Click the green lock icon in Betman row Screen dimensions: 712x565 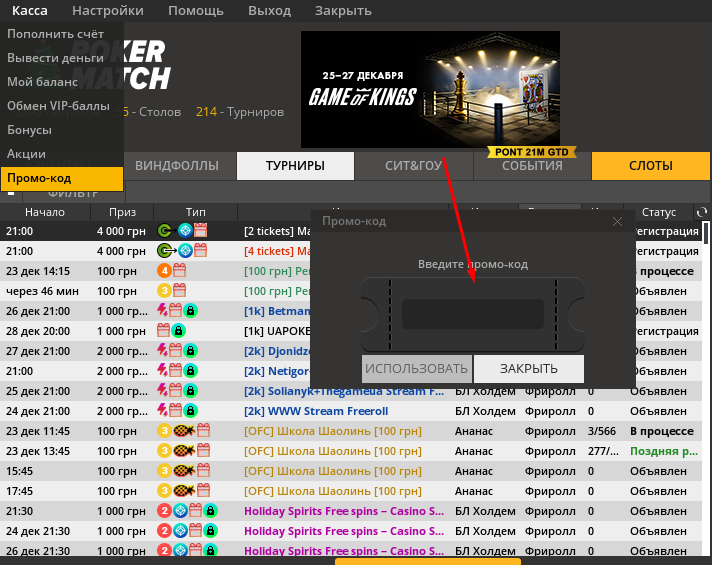[190, 311]
